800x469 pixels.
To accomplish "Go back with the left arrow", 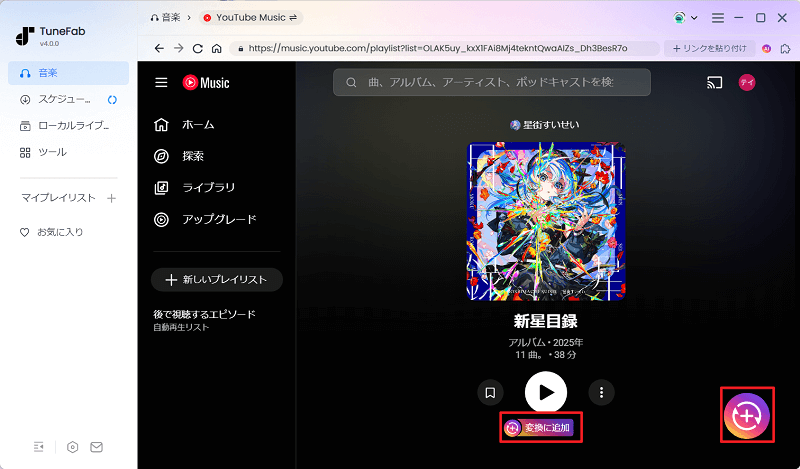I will (x=159, y=48).
